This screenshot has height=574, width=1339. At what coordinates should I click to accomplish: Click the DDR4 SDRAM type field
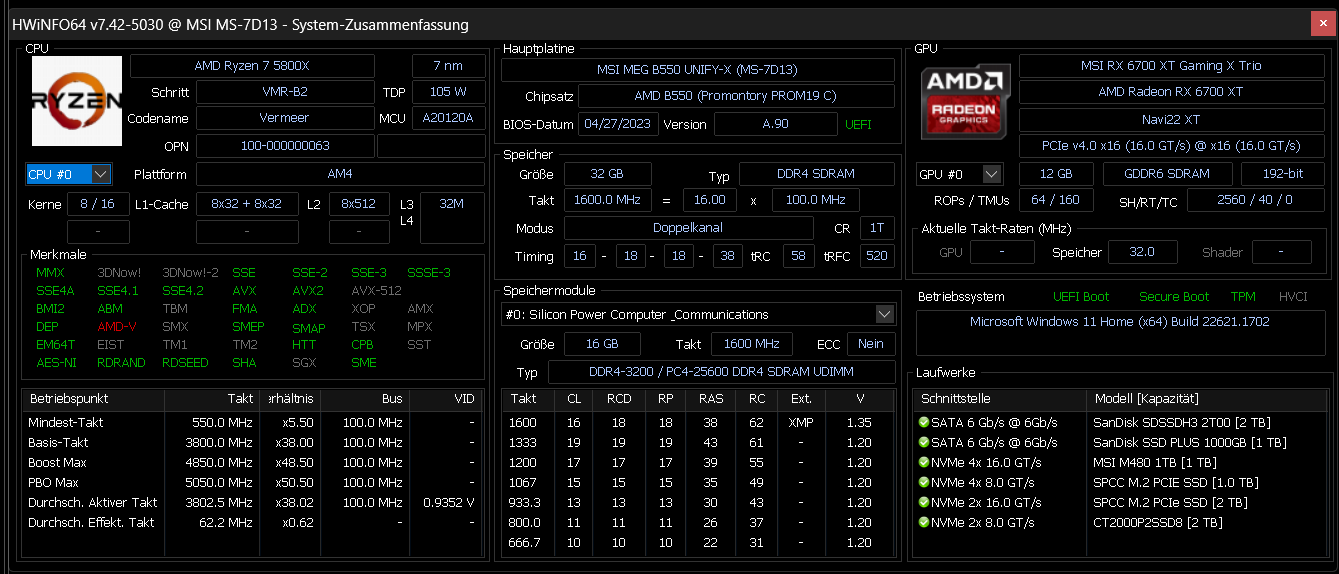pos(817,174)
